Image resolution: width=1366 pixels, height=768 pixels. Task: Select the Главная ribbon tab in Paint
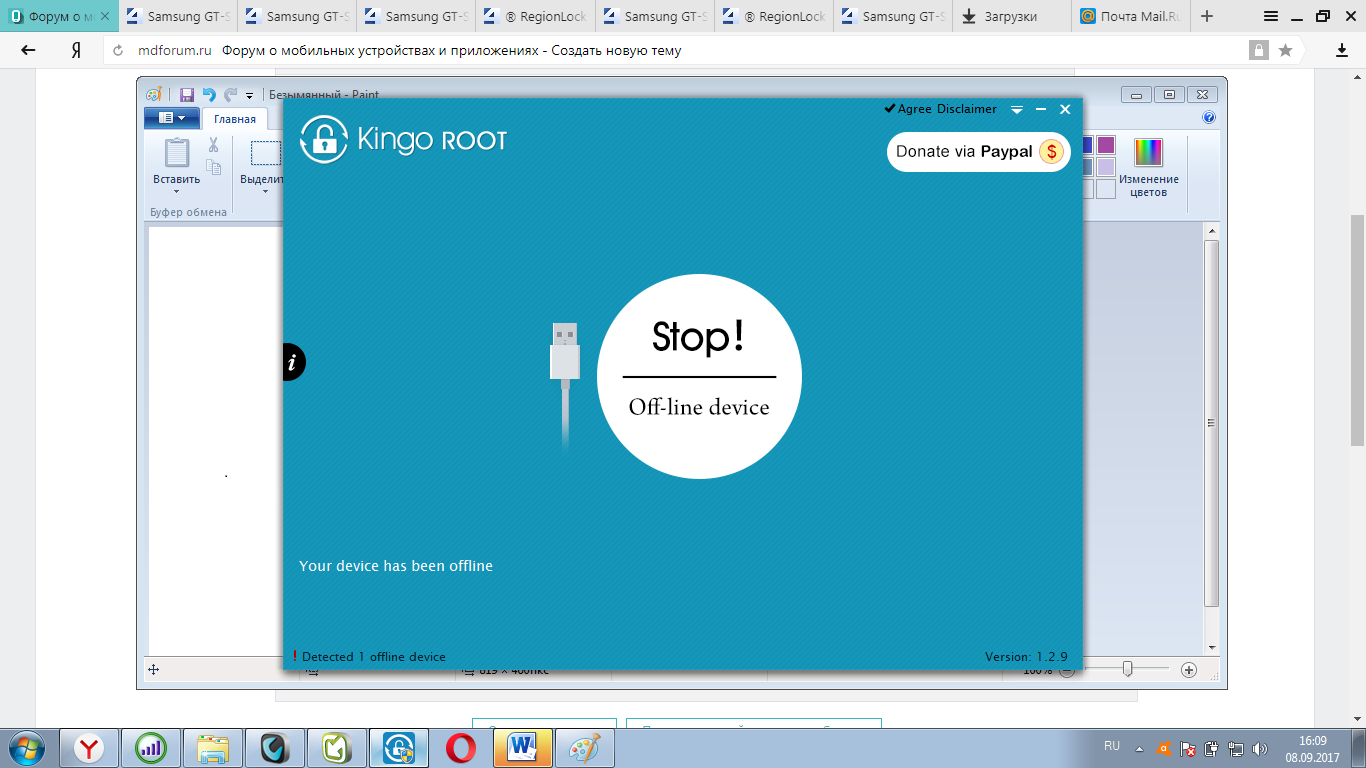pos(235,119)
